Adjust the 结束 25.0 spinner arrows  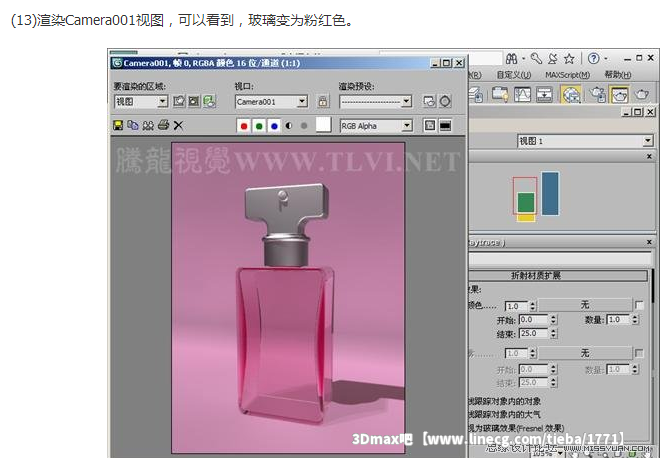pos(553,334)
